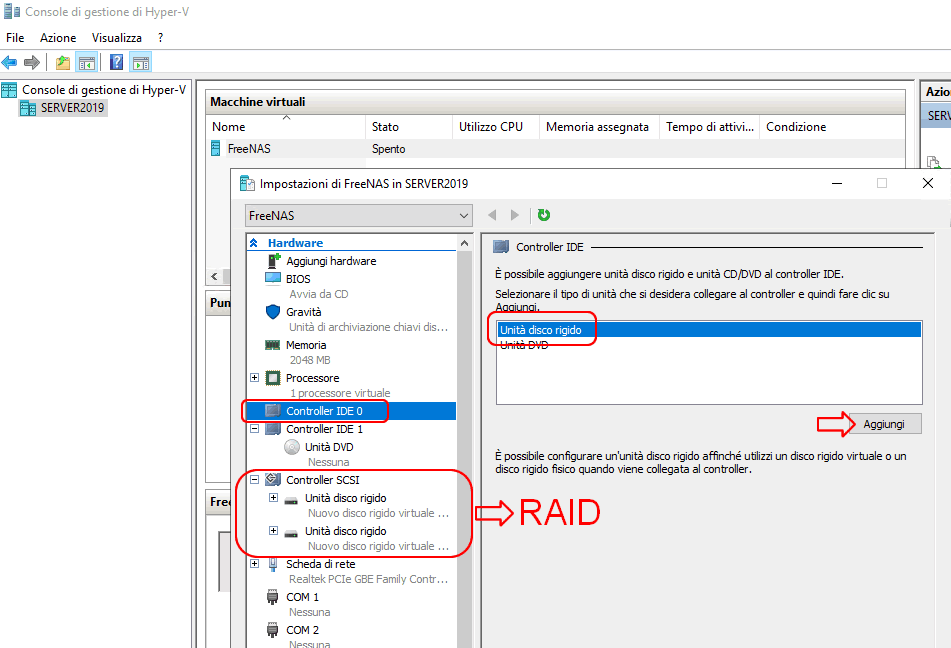Expand the first SCSI Unità disco rigido
The height and width of the screenshot is (648, 951).
(274, 498)
